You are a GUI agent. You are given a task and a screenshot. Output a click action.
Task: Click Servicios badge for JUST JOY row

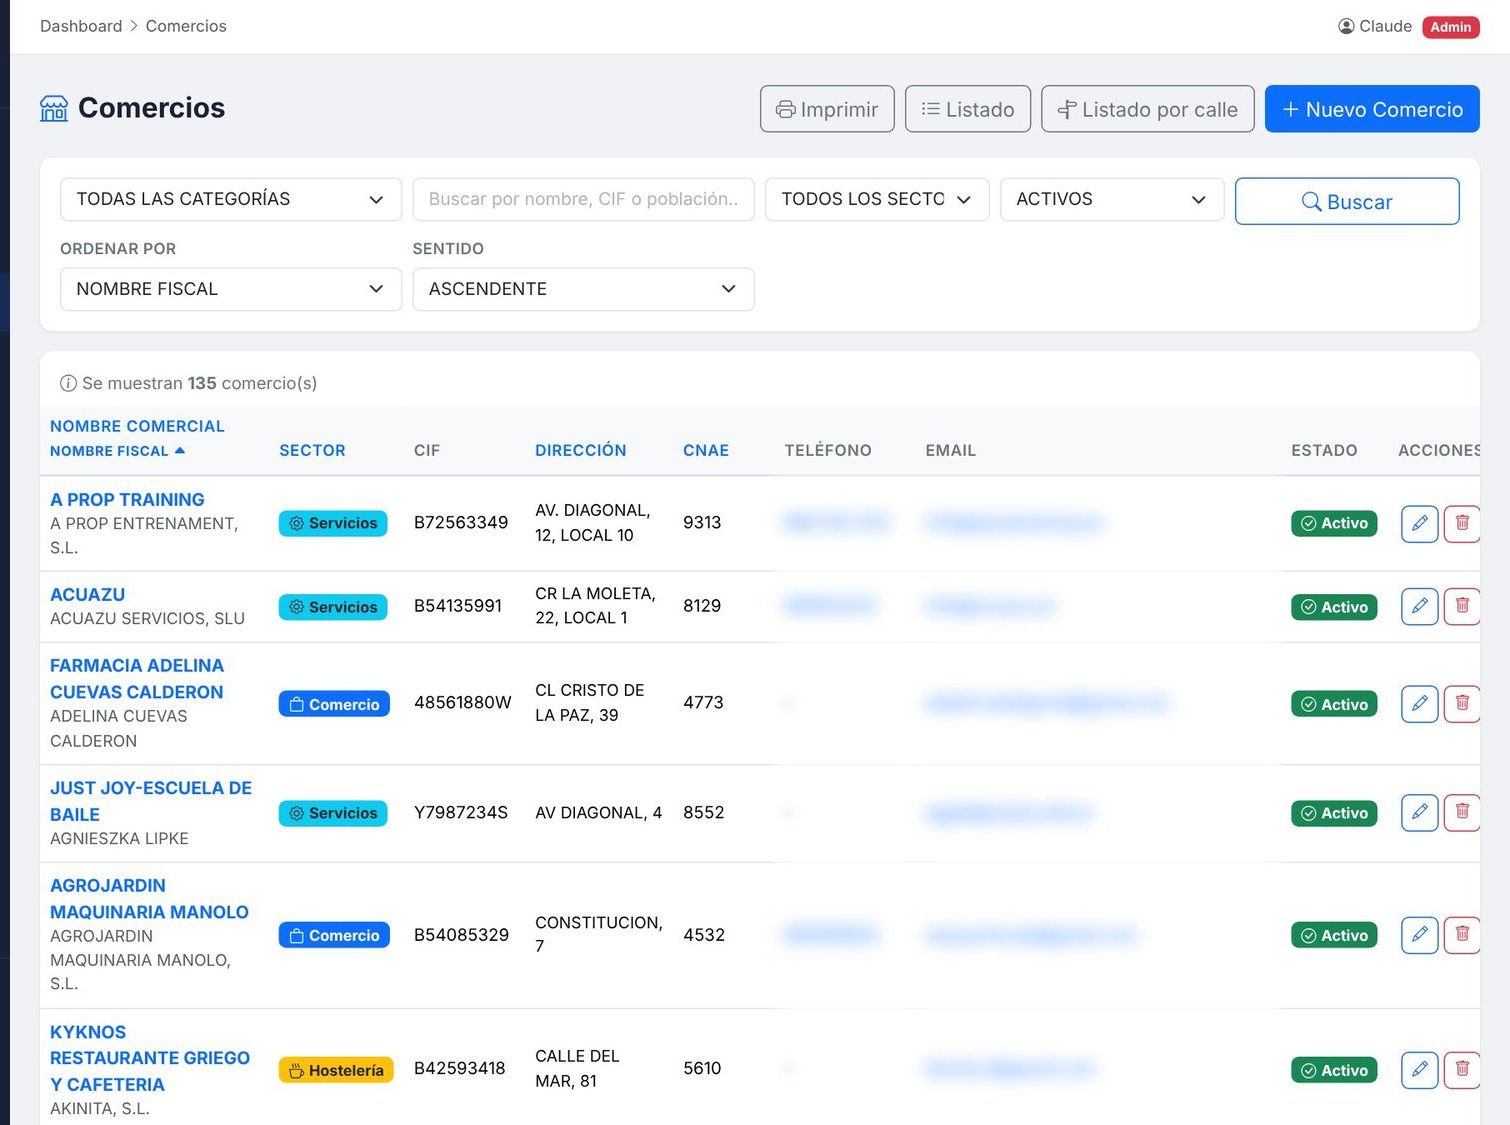tap(333, 813)
